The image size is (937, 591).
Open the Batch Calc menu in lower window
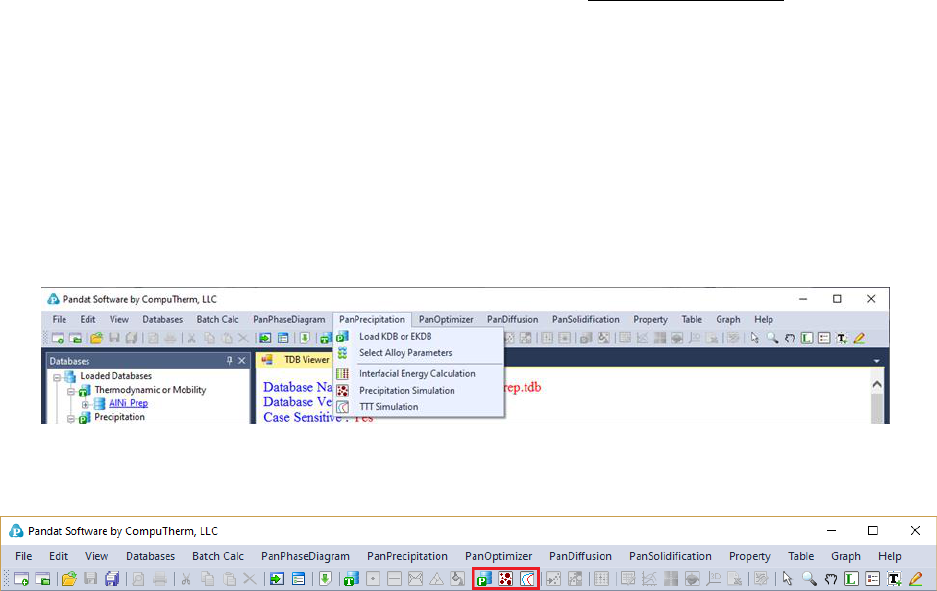tap(218, 556)
